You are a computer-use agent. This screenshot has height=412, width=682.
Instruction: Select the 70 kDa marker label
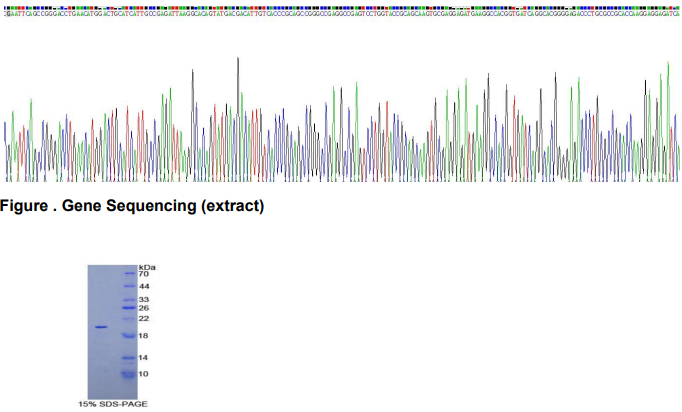click(x=144, y=274)
